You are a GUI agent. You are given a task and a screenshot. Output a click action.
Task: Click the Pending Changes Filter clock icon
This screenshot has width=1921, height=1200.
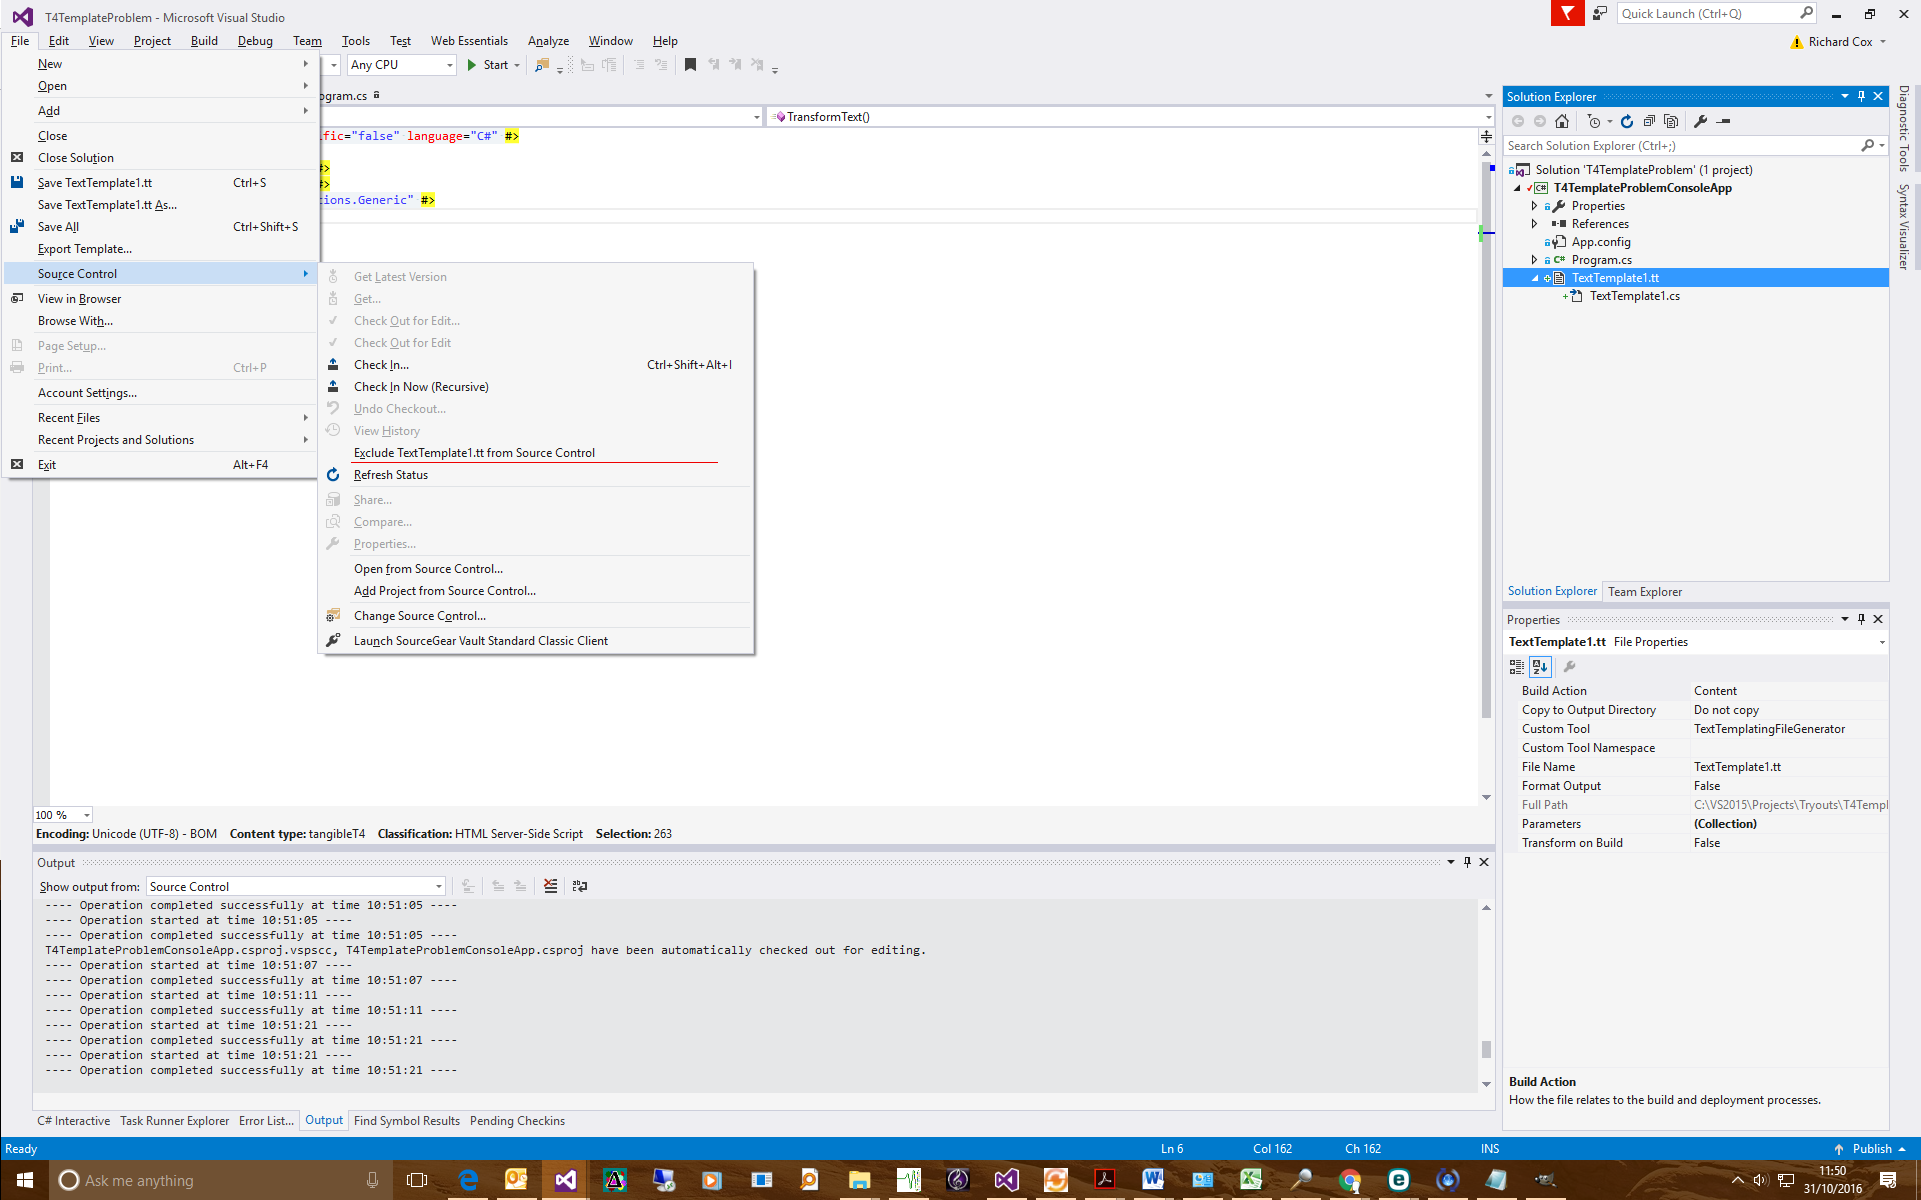[x=1594, y=121]
